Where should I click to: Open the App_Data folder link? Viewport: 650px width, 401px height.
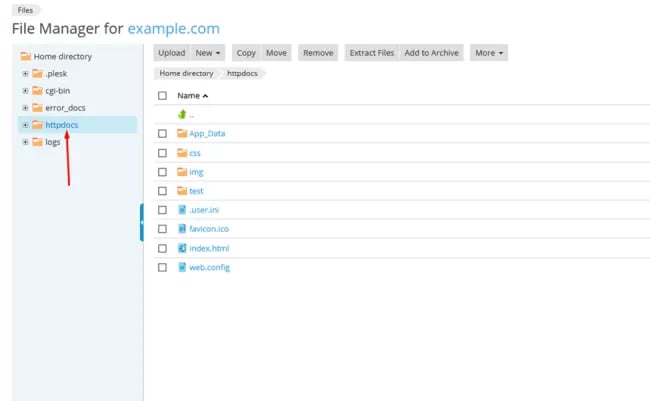point(207,134)
